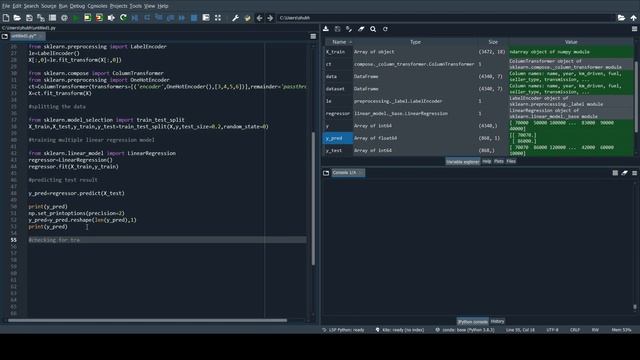
Task: Sort variables by Value column header
Action: click(x=571, y=42)
